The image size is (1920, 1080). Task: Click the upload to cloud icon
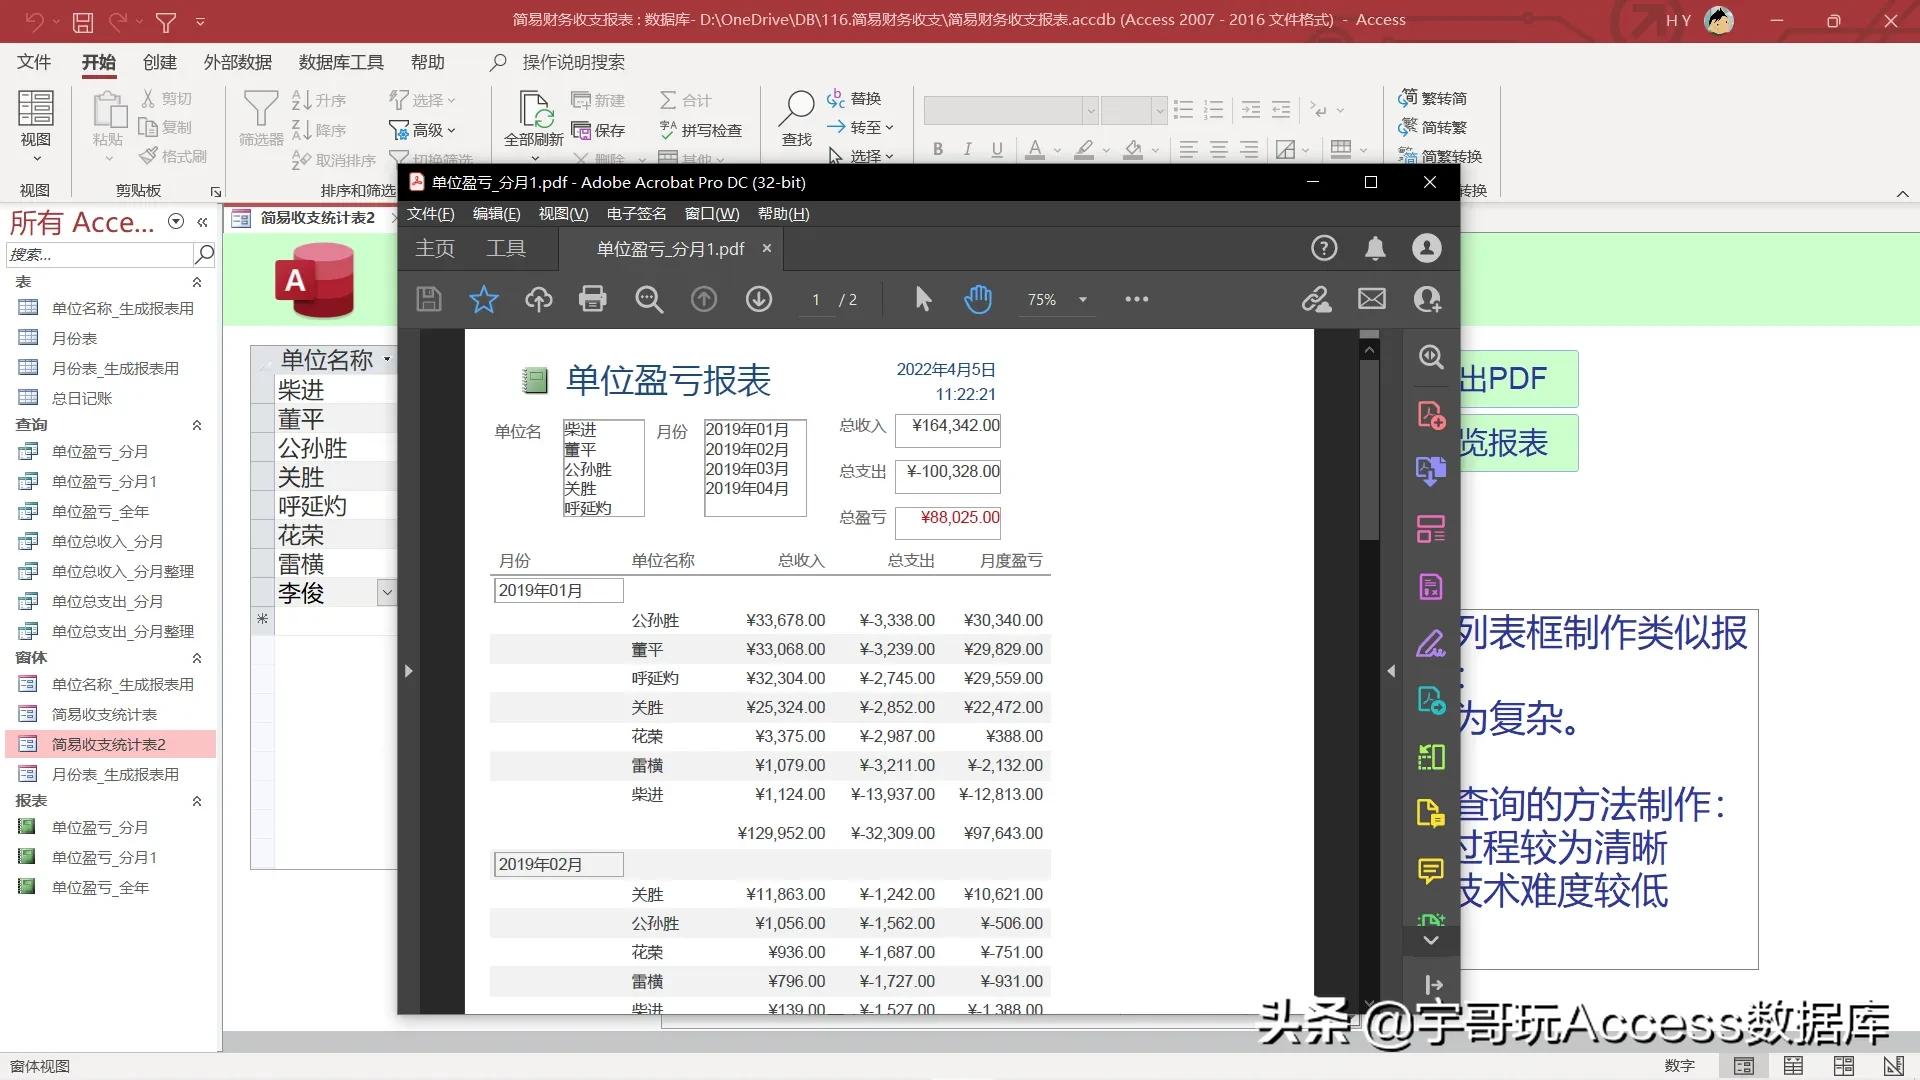[x=539, y=299]
